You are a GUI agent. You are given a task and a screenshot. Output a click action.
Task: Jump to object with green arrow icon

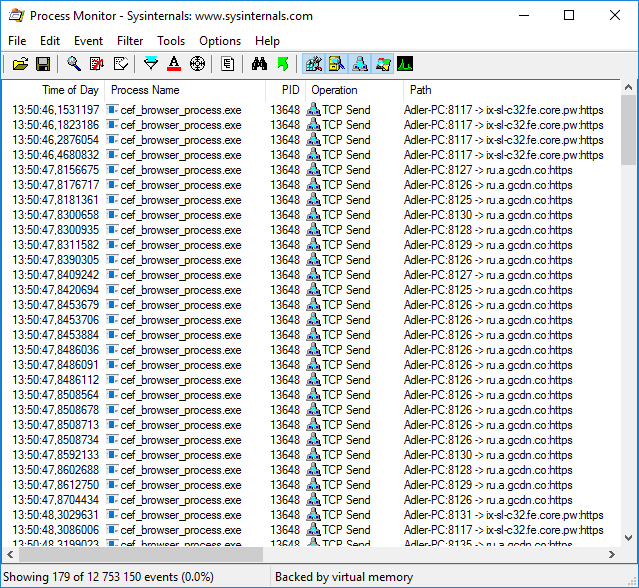tap(282, 64)
